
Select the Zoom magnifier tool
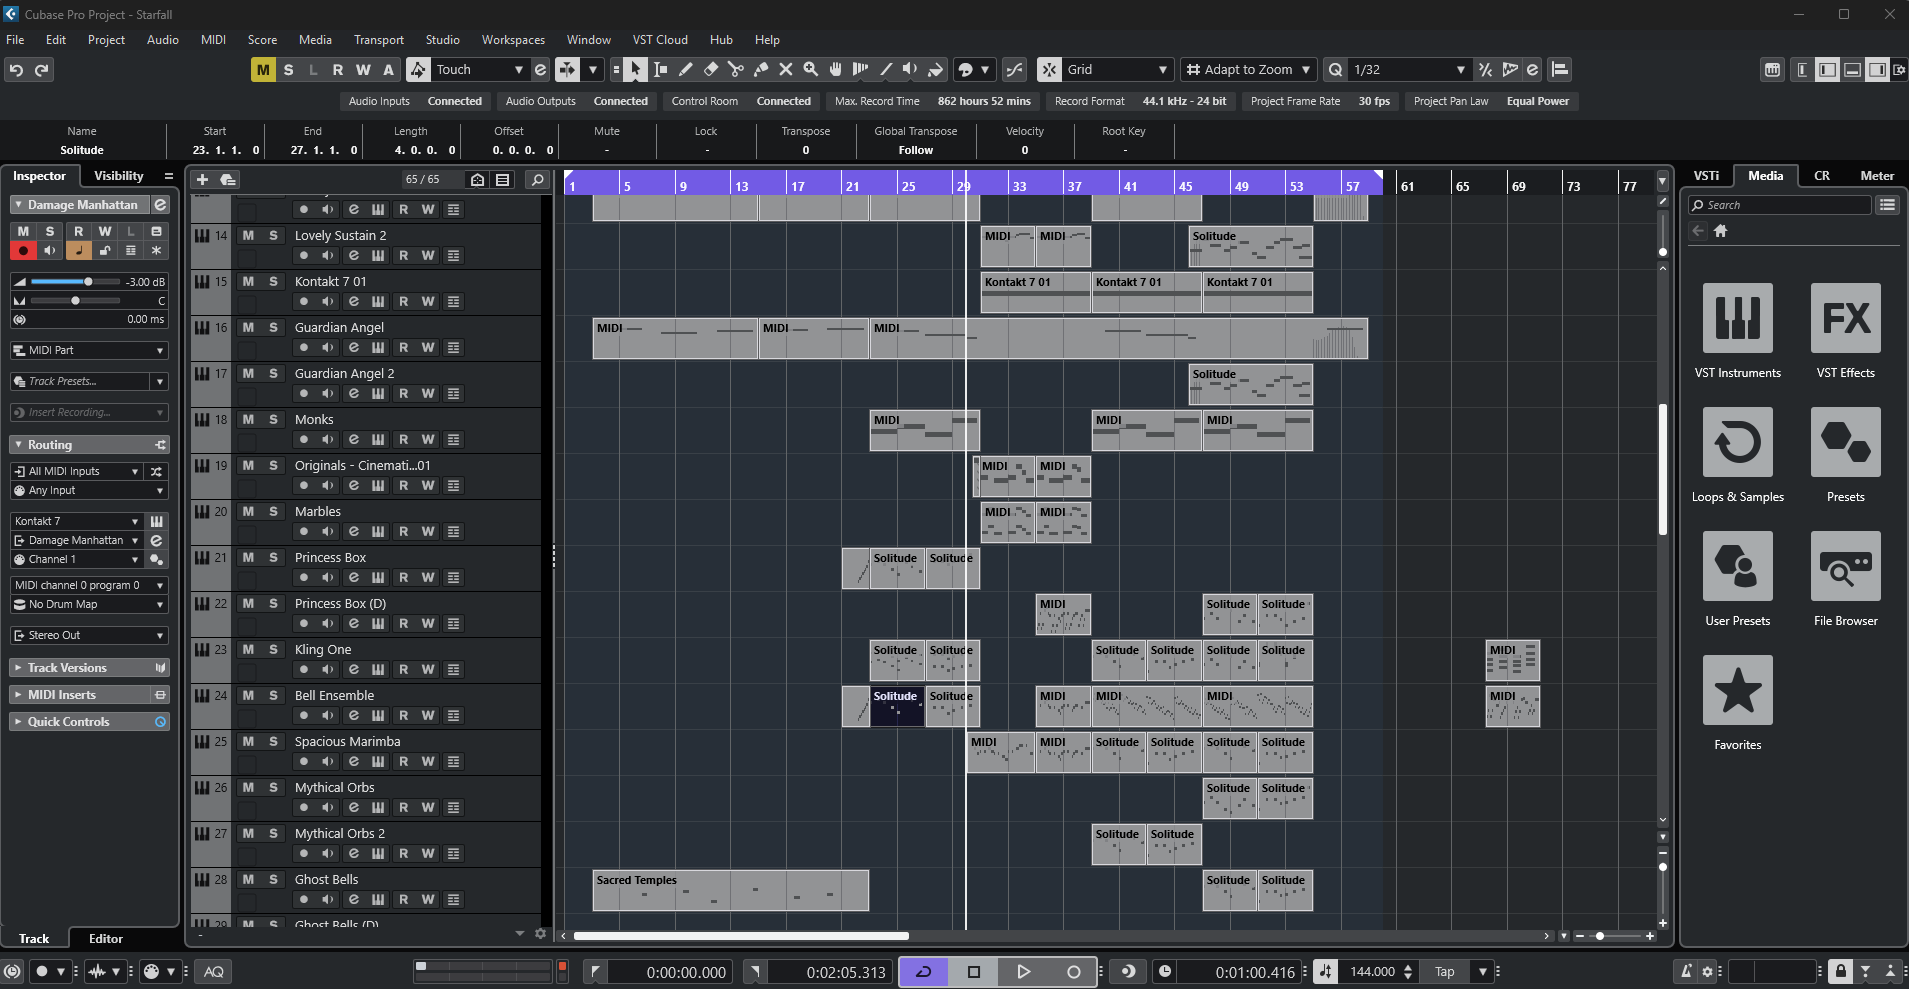(811, 70)
